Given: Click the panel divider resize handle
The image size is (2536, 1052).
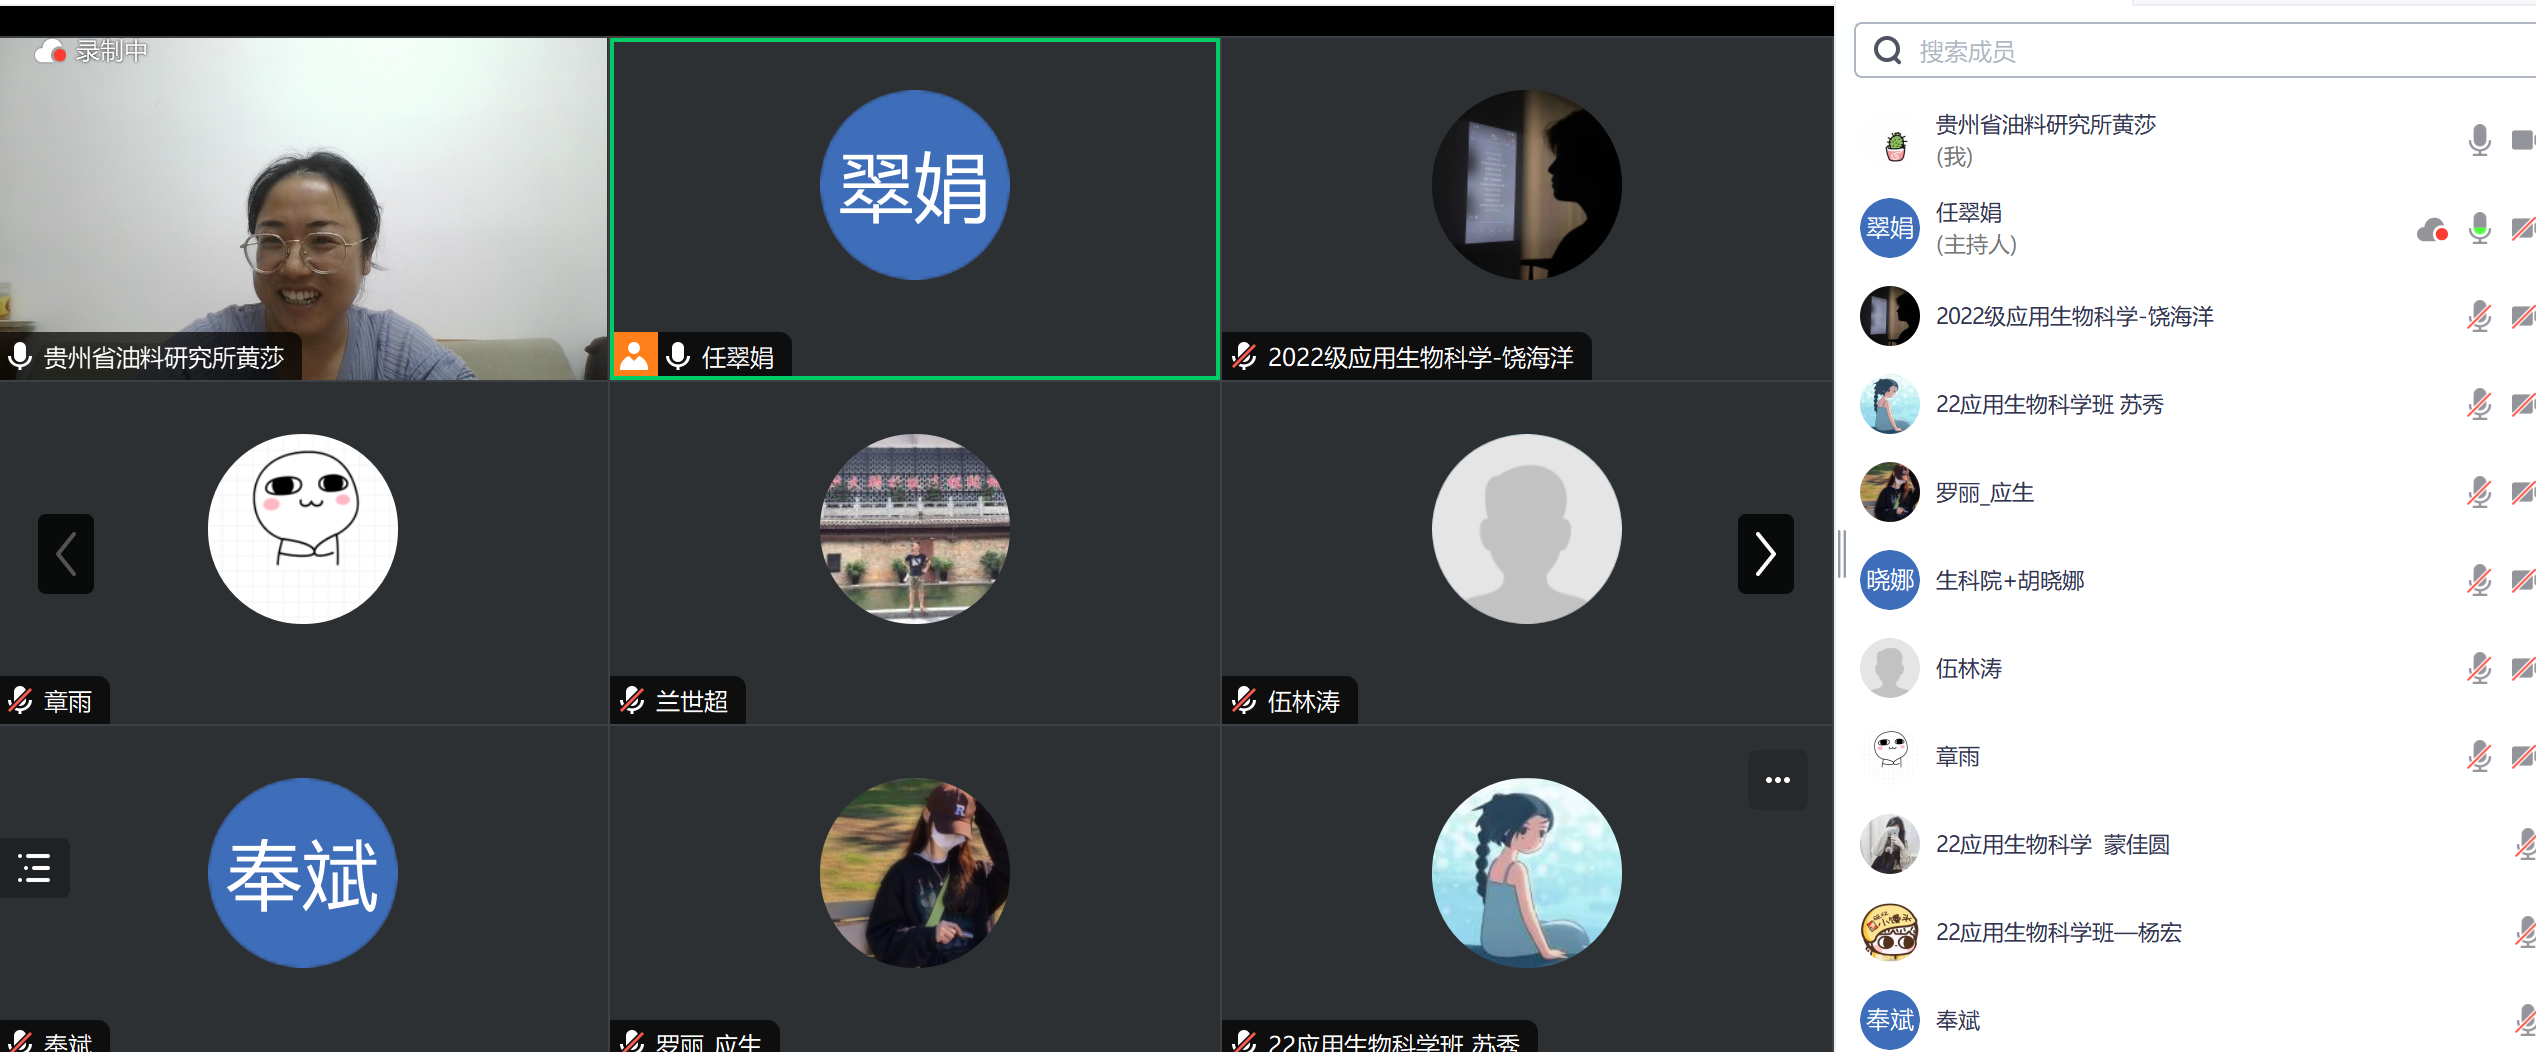Looking at the screenshot, I should click(x=1841, y=554).
